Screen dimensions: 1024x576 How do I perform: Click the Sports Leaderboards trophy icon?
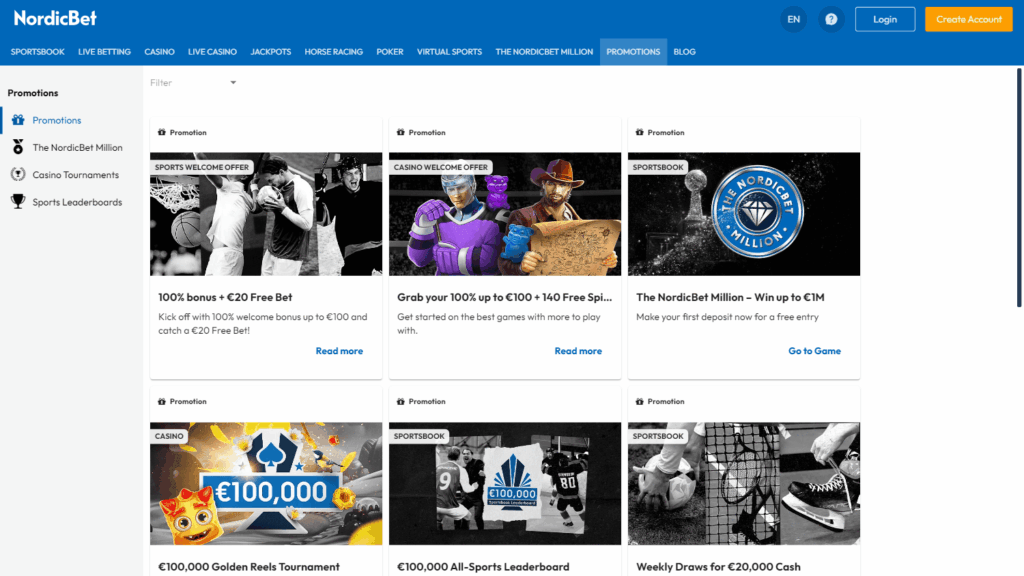tap(18, 202)
